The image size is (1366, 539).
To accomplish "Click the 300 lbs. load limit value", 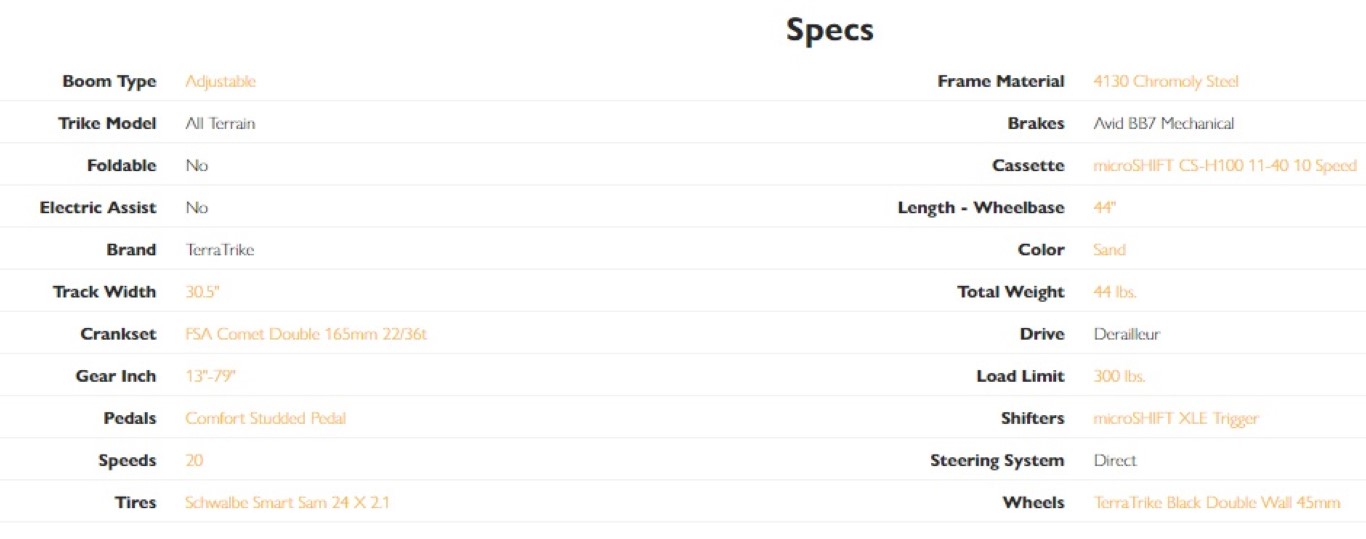I will click(x=1119, y=375).
